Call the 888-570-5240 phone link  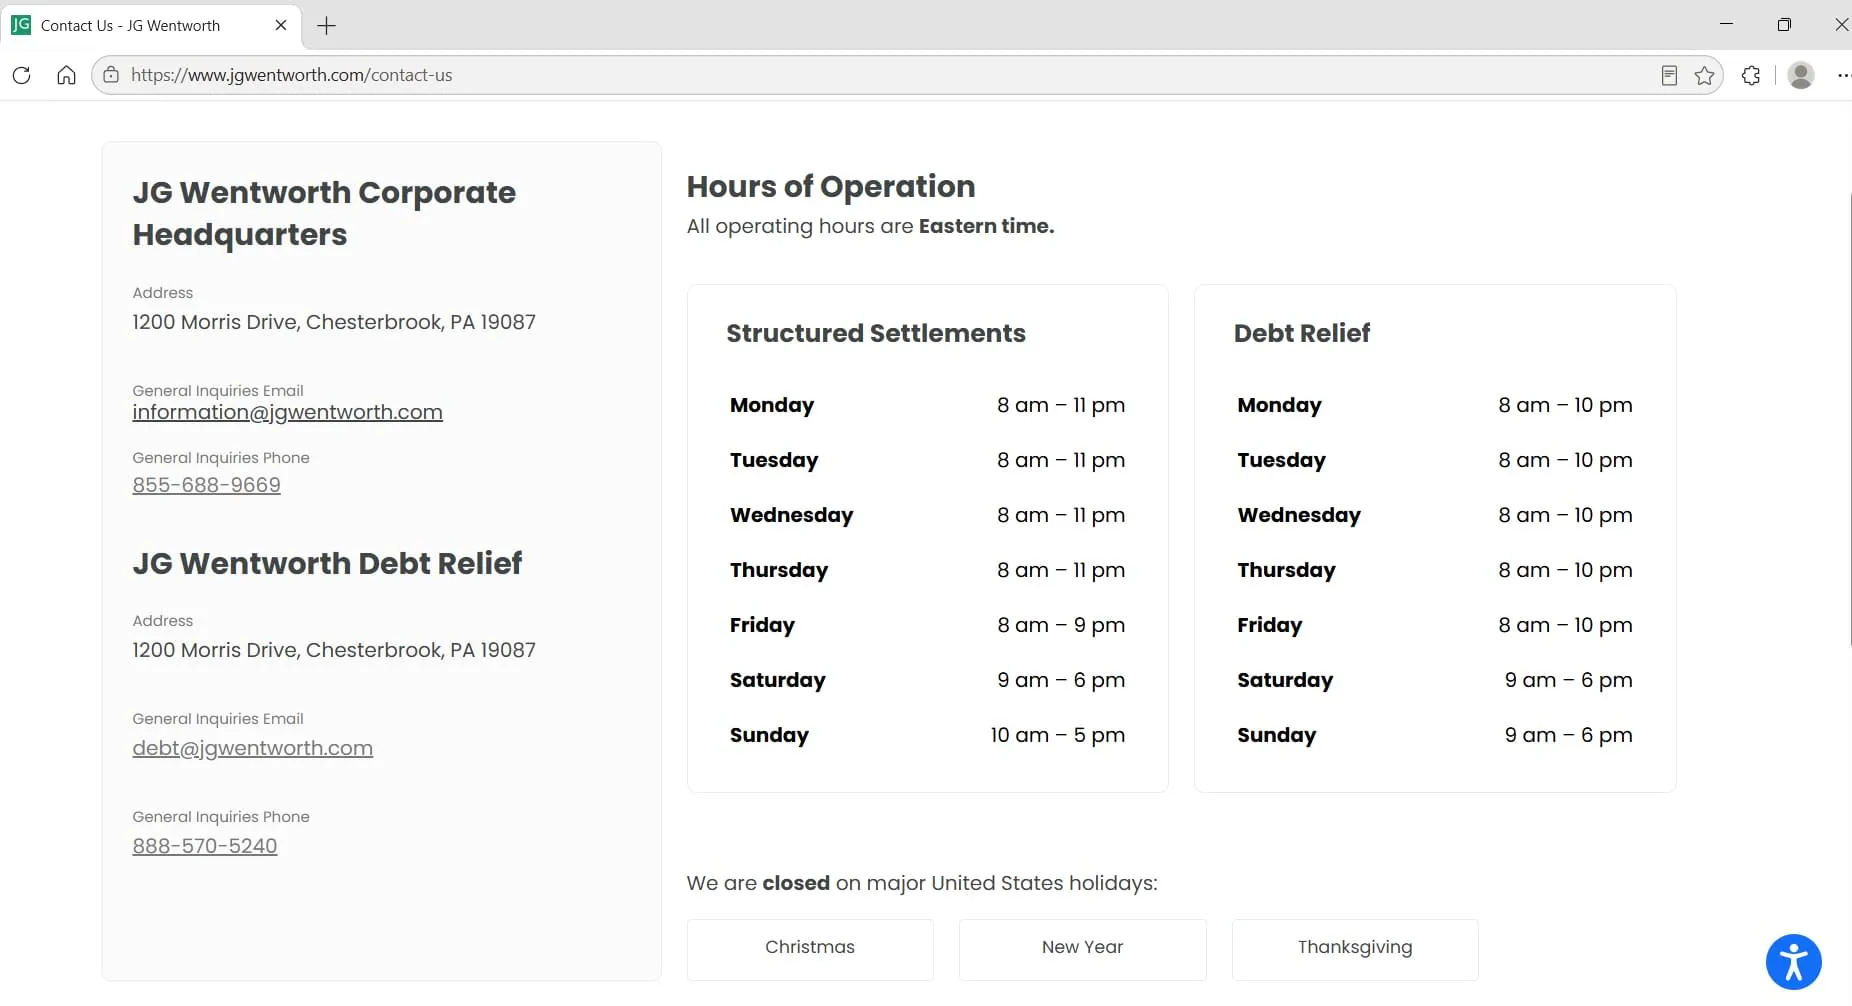(x=205, y=846)
